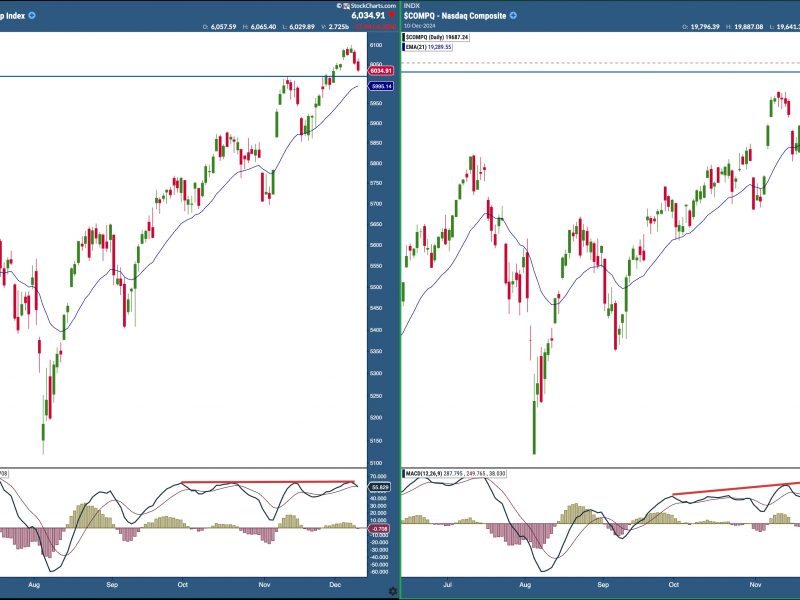Click the MACD(12,26,9) legend on Nasdaq chart

coord(454,474)
